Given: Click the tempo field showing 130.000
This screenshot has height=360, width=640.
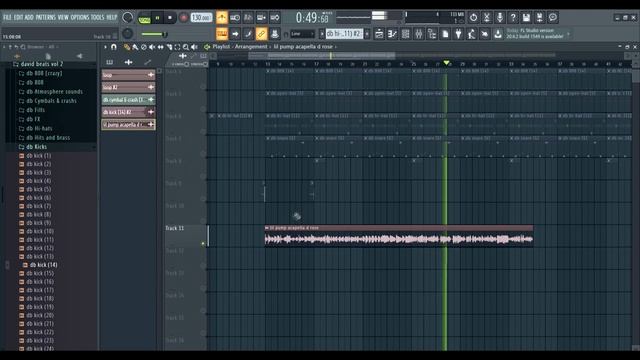Looking at the screenshot, I should click(201, 18).
